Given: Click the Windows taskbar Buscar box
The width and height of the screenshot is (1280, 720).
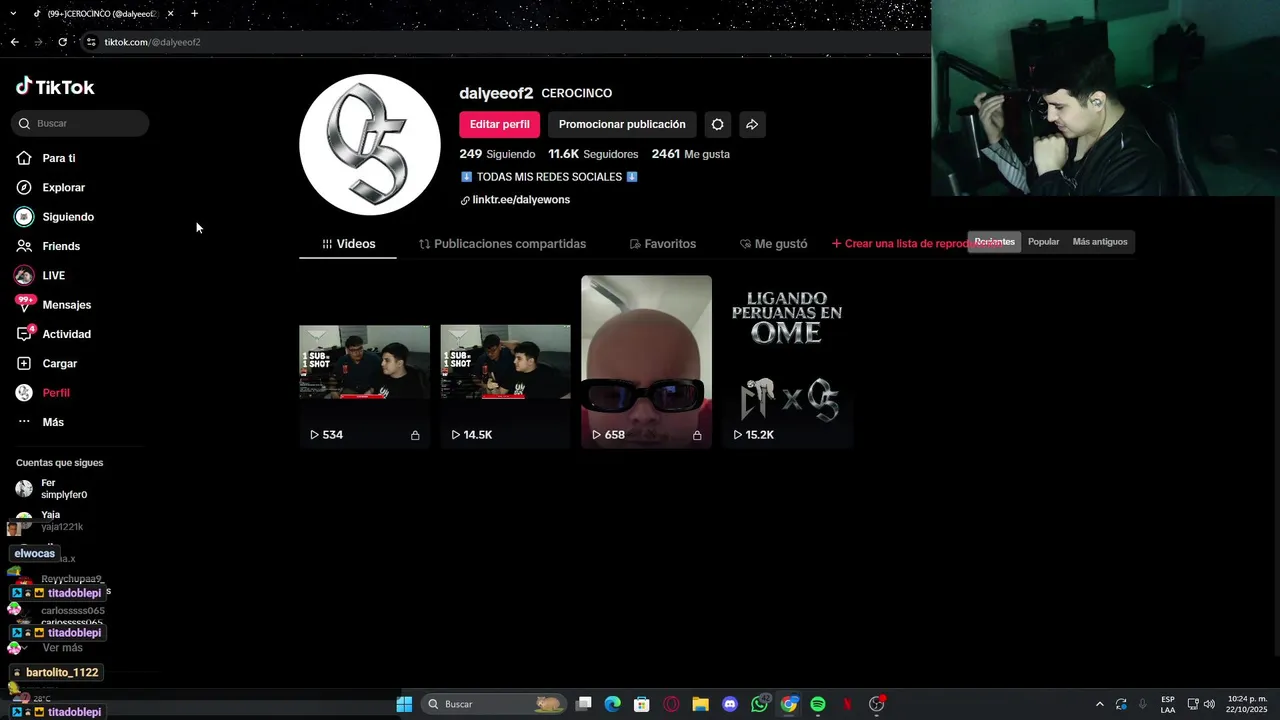Looking at the screenshot, I should coord(493,704).
